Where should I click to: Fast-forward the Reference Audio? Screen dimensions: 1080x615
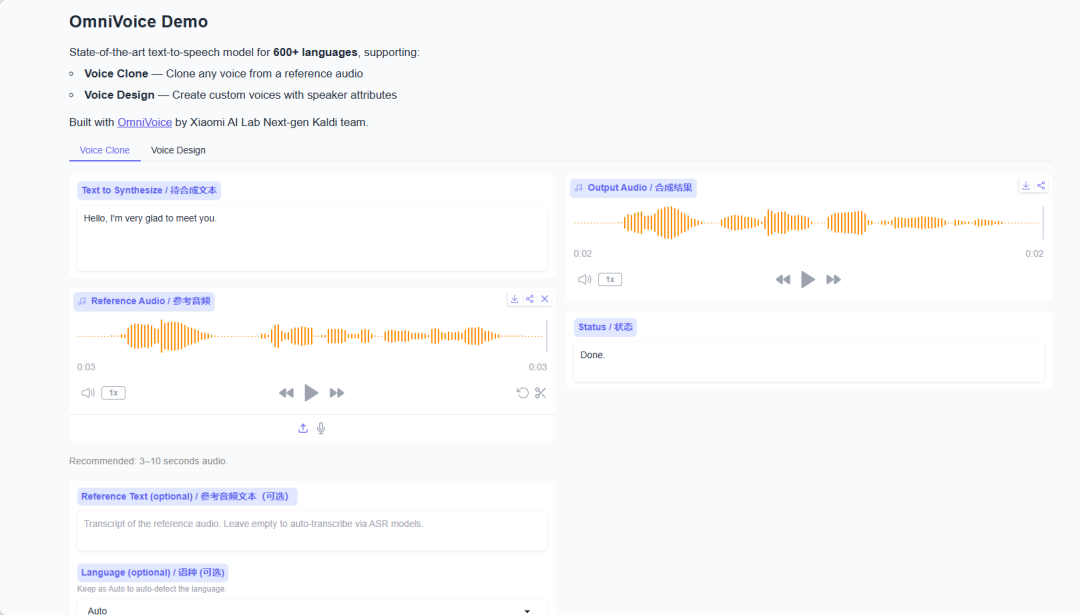pos(337,393)
